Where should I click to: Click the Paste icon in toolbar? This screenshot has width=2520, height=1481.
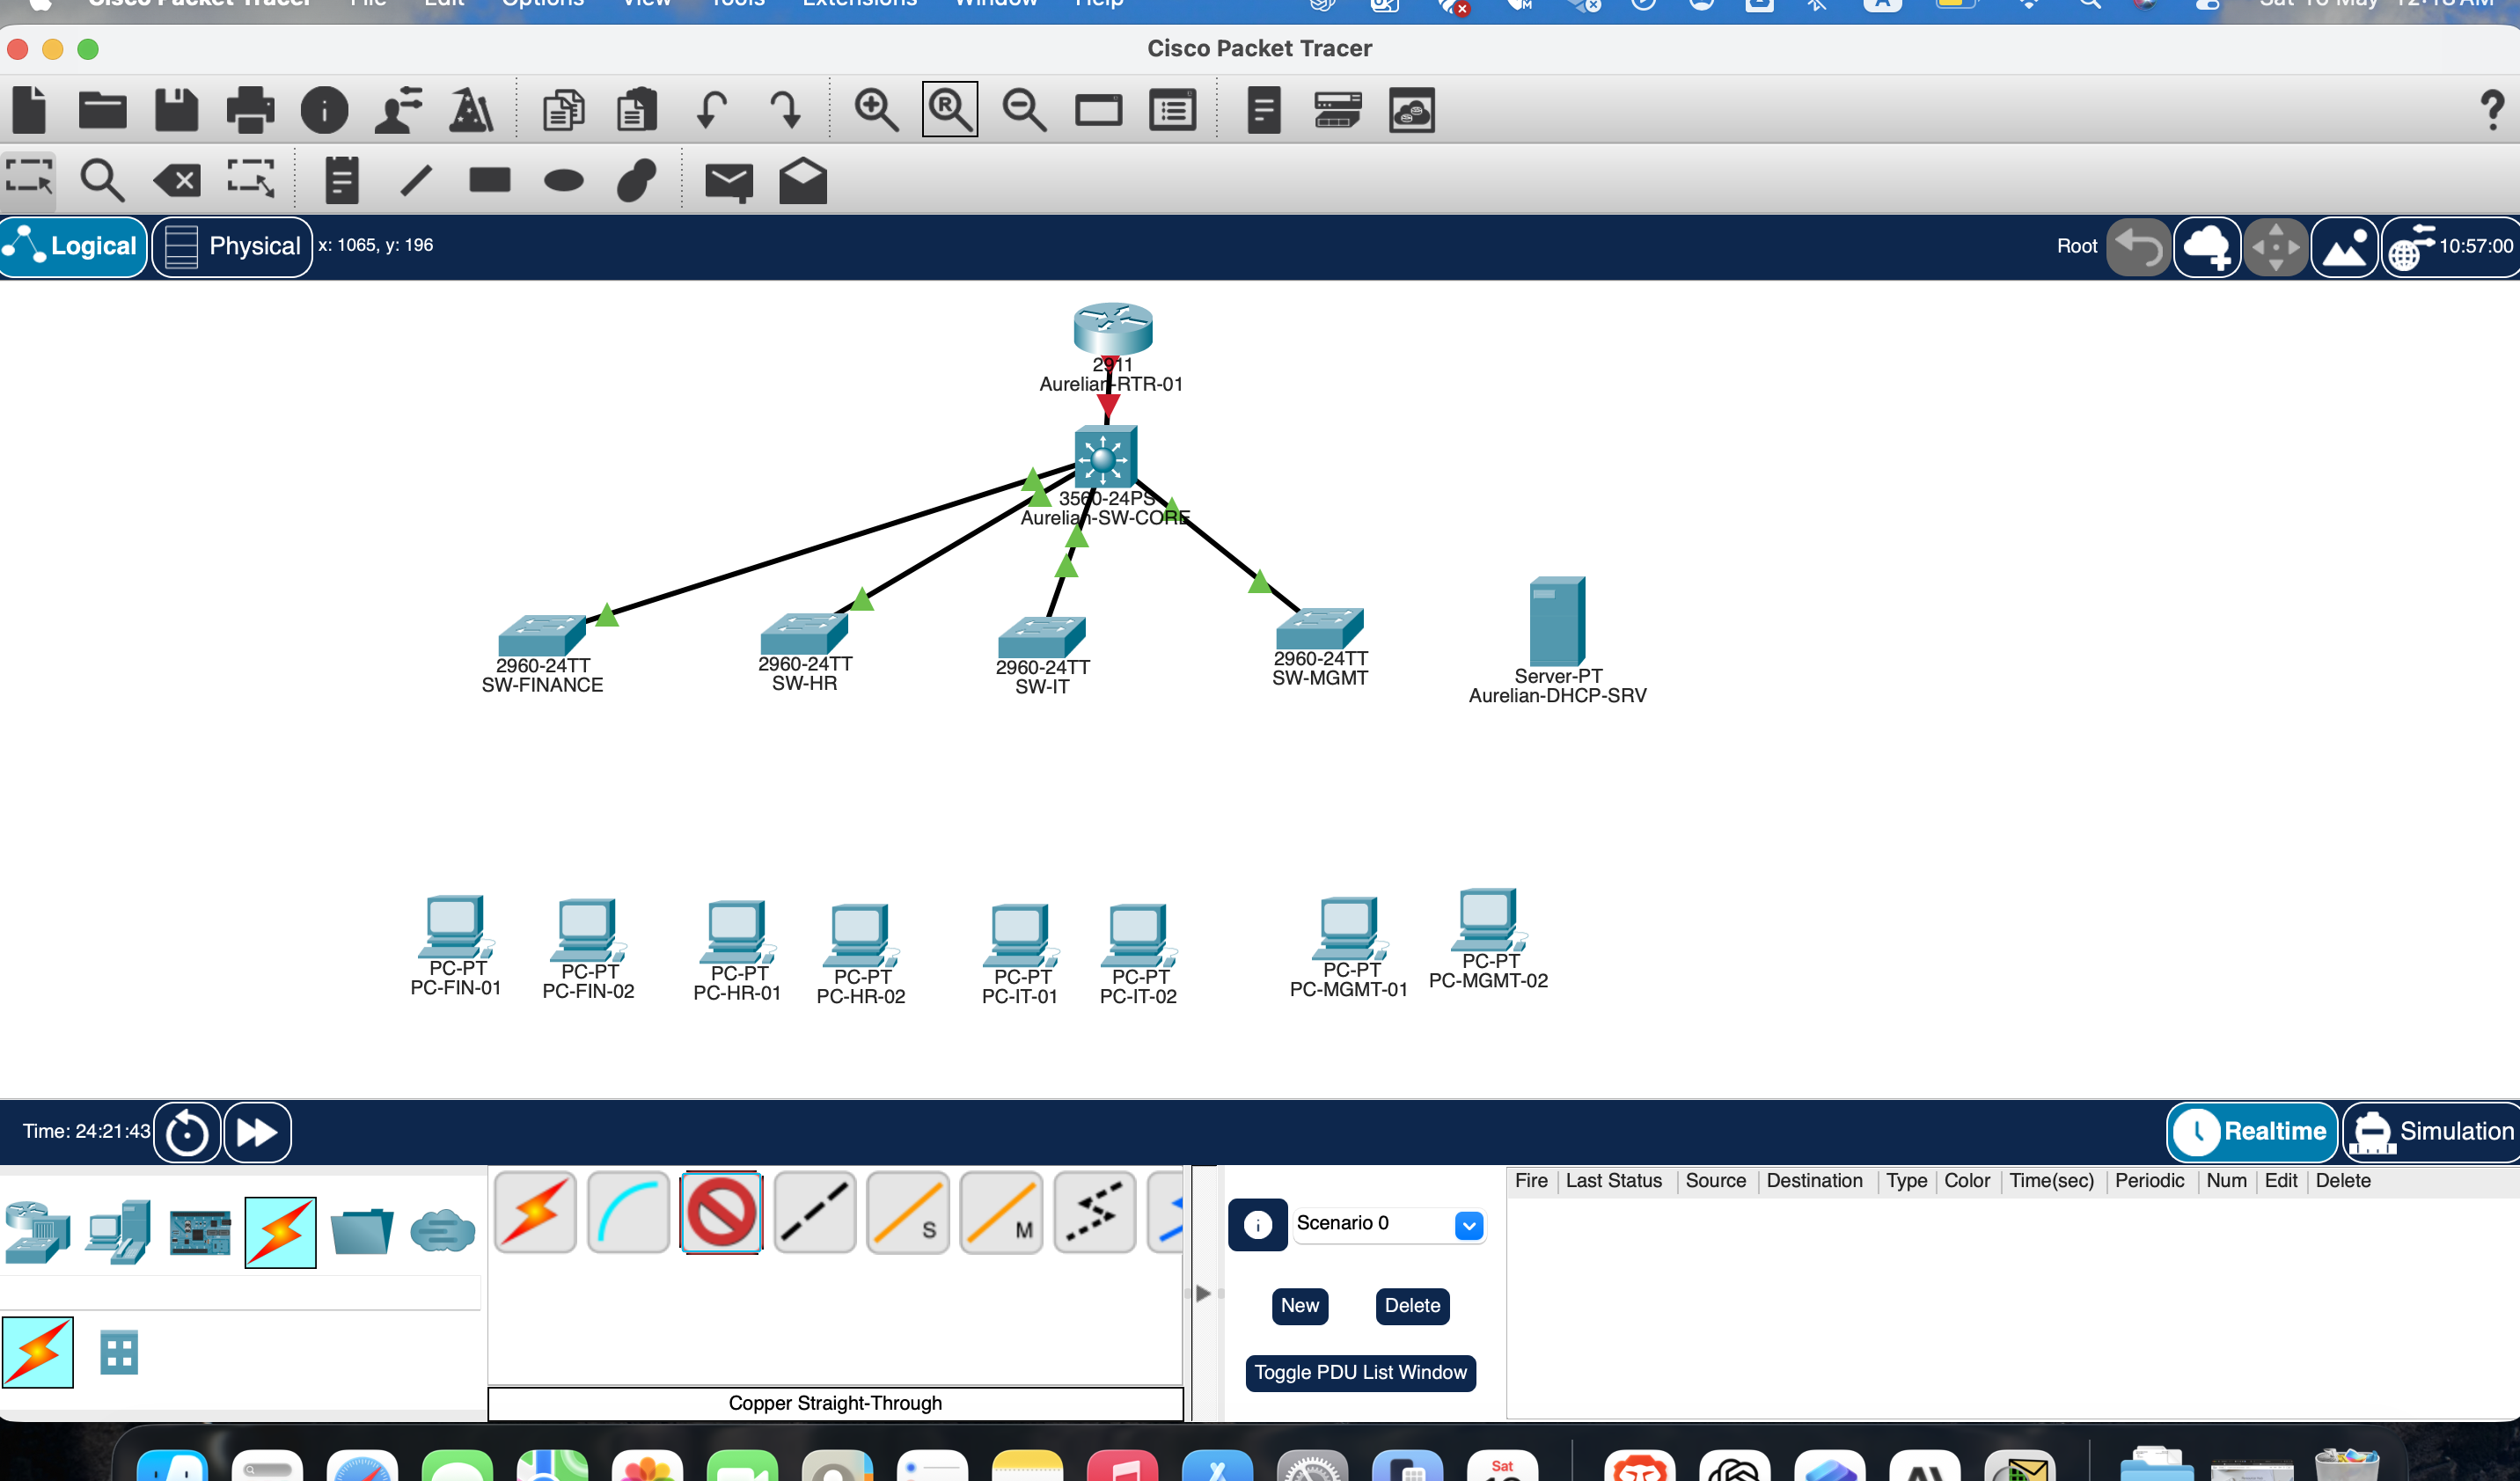(x=636, y=110)
